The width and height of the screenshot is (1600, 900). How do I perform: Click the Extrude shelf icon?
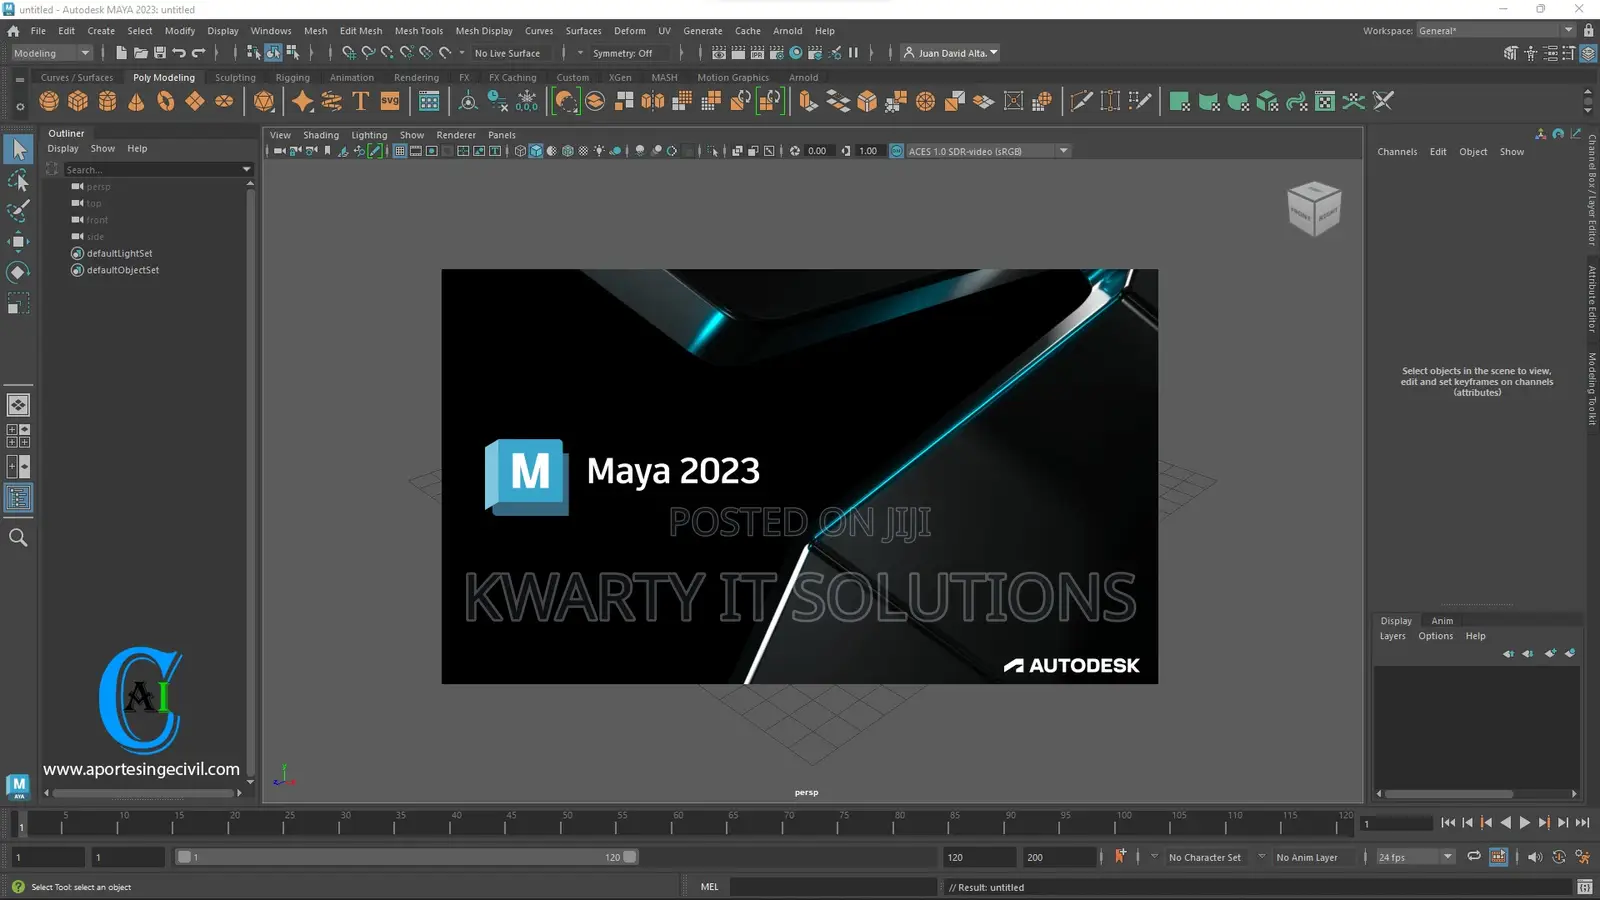tap(808, 101)
